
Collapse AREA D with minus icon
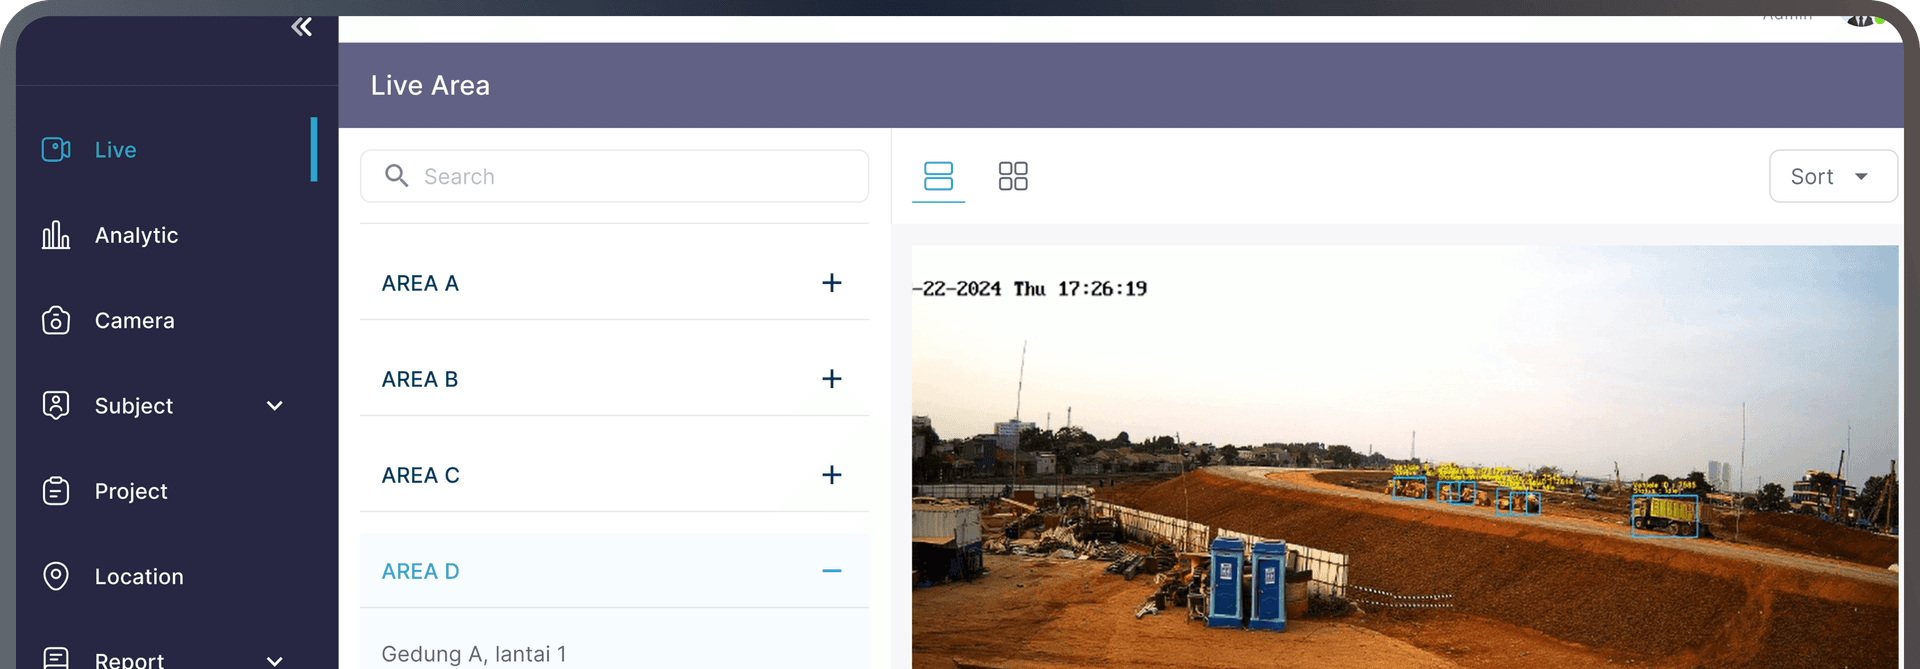click(831, 571)
